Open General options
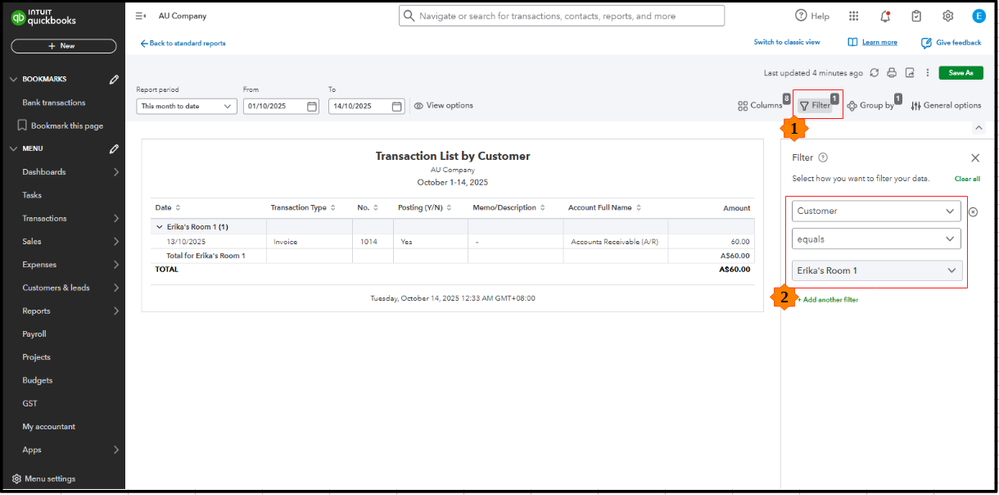 click(x=946, y=106)
